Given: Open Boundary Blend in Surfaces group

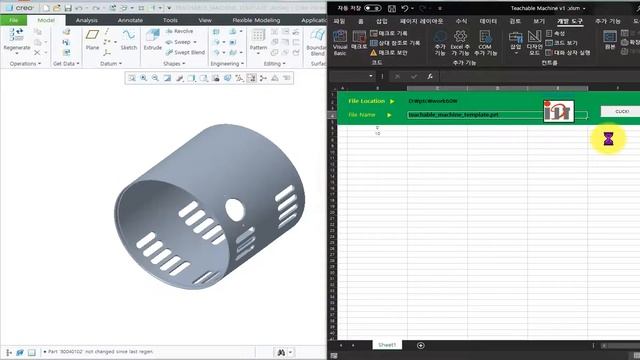Looking at the screenshot, I should 317,42.
